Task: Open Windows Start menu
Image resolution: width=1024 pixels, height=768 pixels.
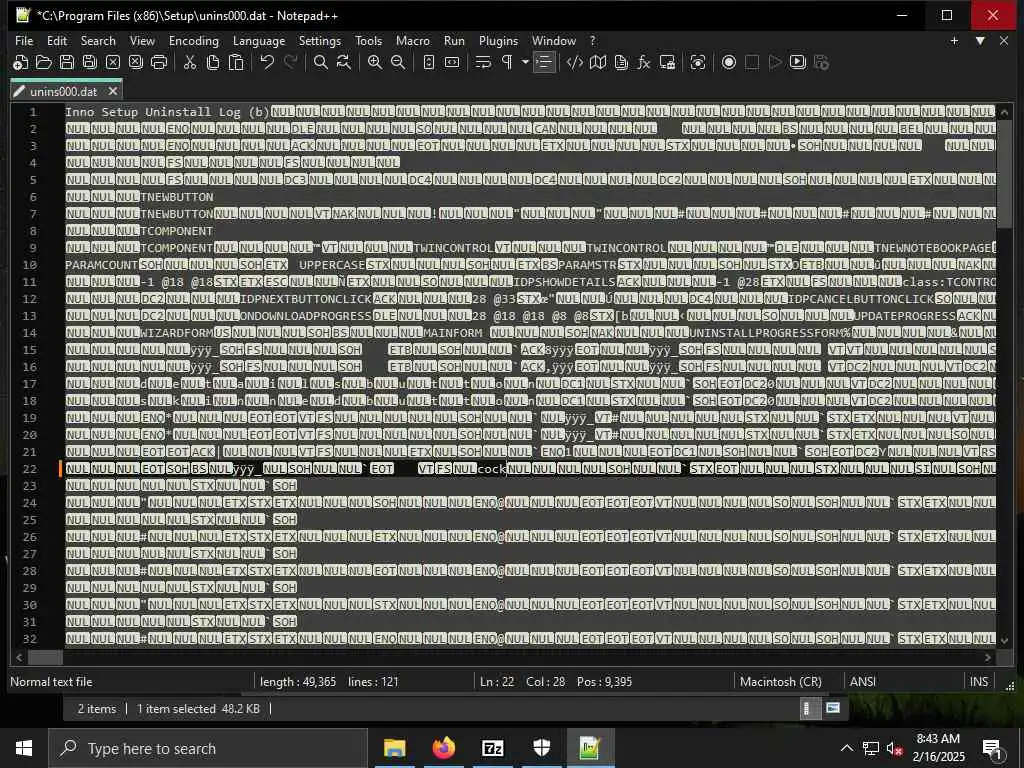Action: pos(24,748)
